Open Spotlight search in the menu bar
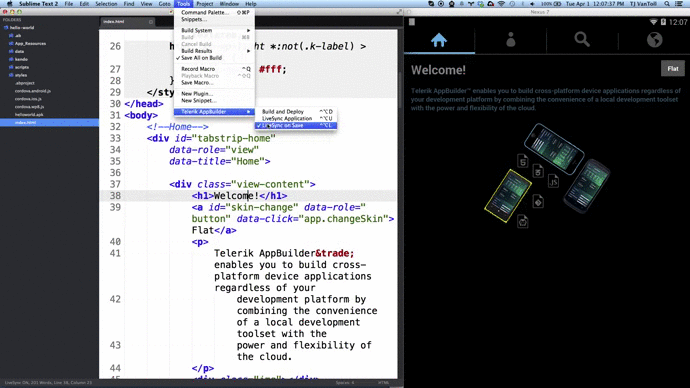The image size is (690, 388). pos(667,4)
